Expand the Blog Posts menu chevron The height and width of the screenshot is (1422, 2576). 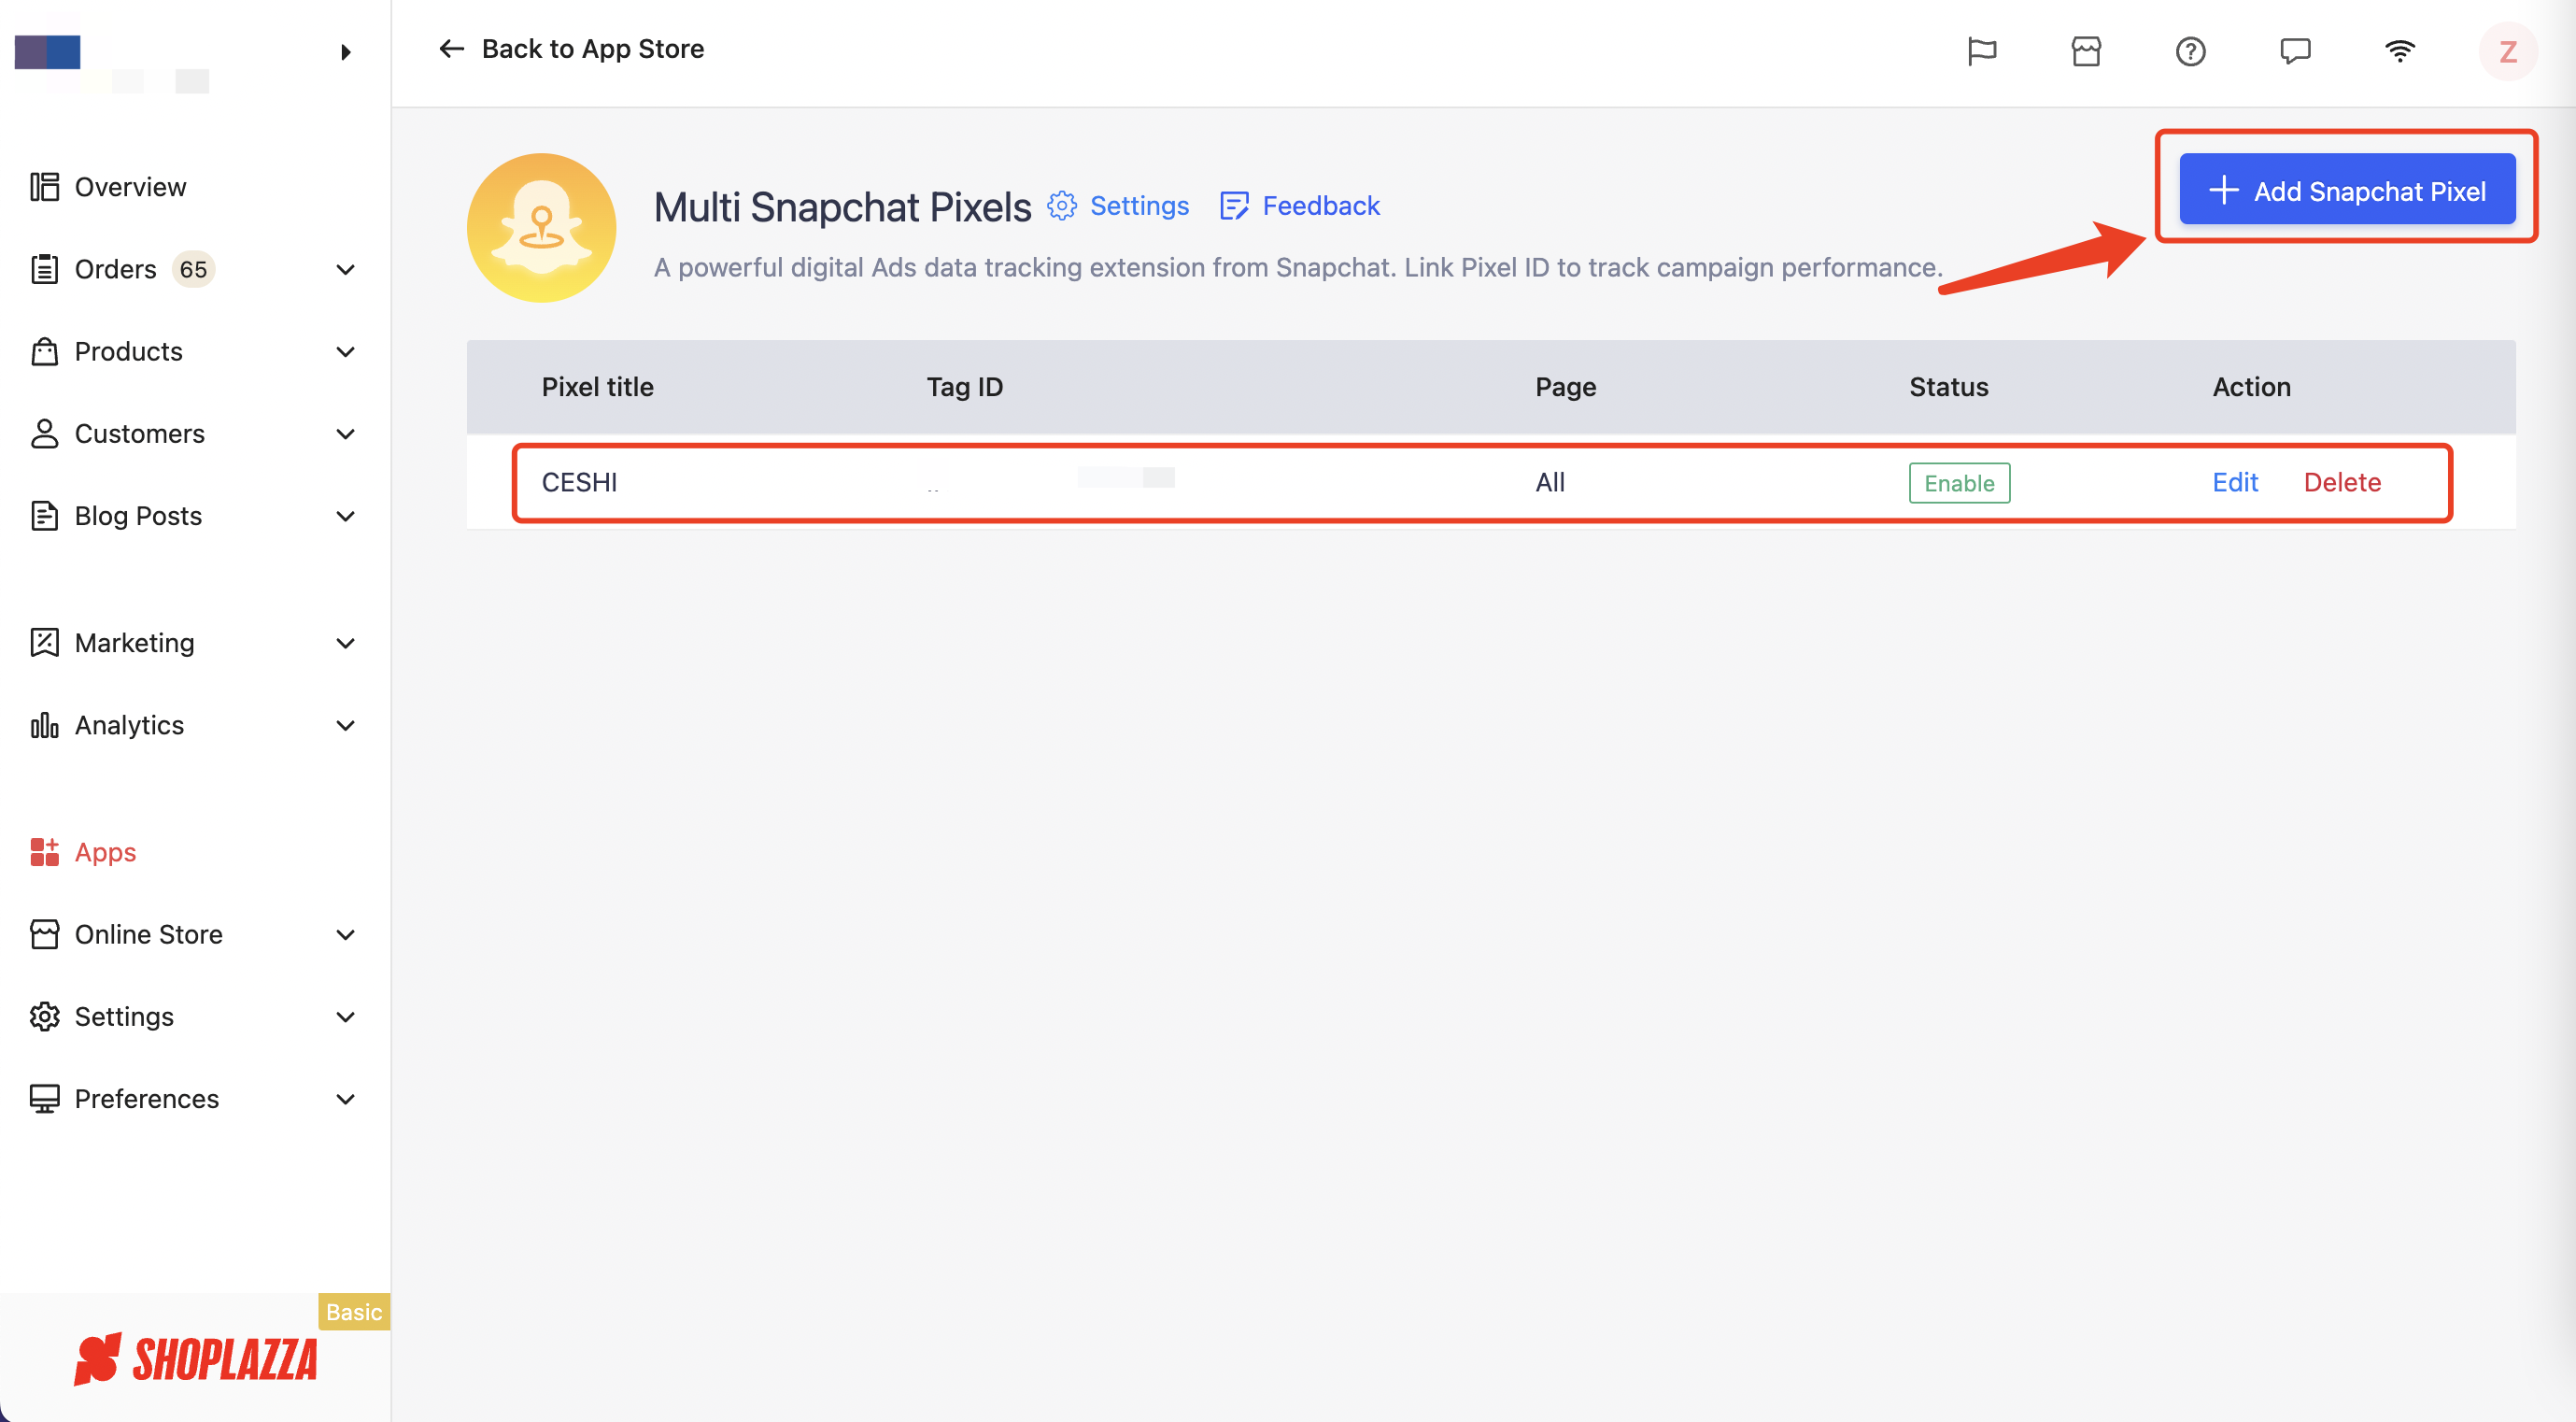[x=345, y=516]
